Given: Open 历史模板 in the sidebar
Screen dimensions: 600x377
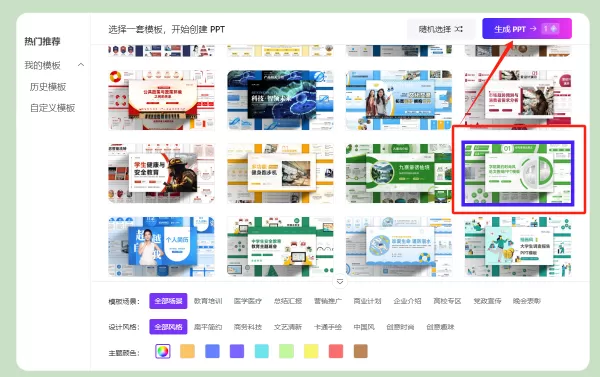Looking at the screenshot, I should [x=48, y=87].
